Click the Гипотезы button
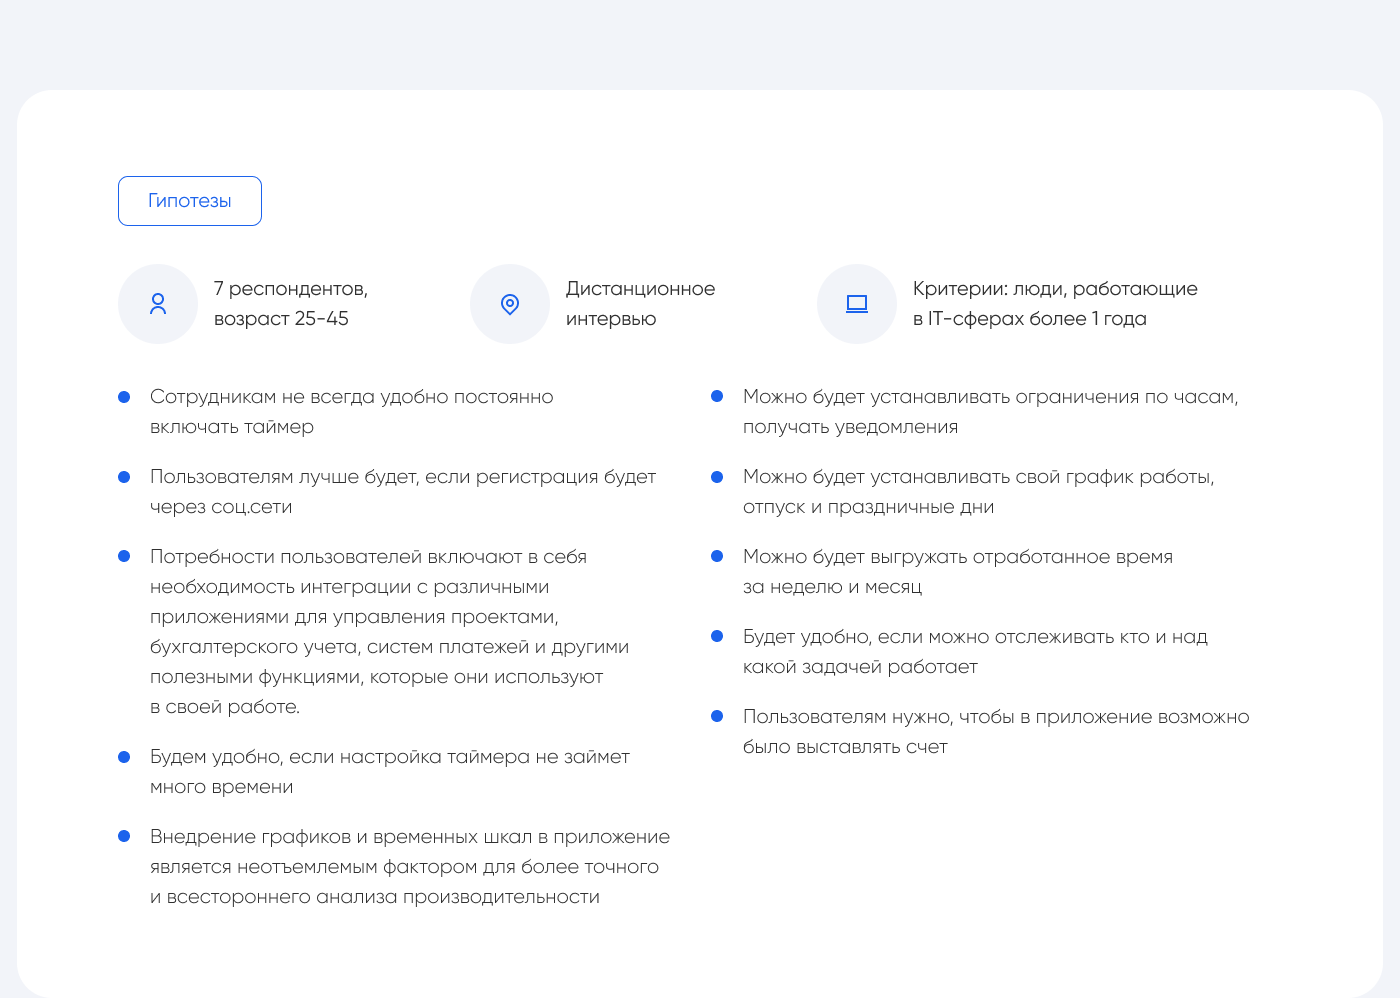The height and width of the screenshot is (998, 1400). [x=190, y=201]
